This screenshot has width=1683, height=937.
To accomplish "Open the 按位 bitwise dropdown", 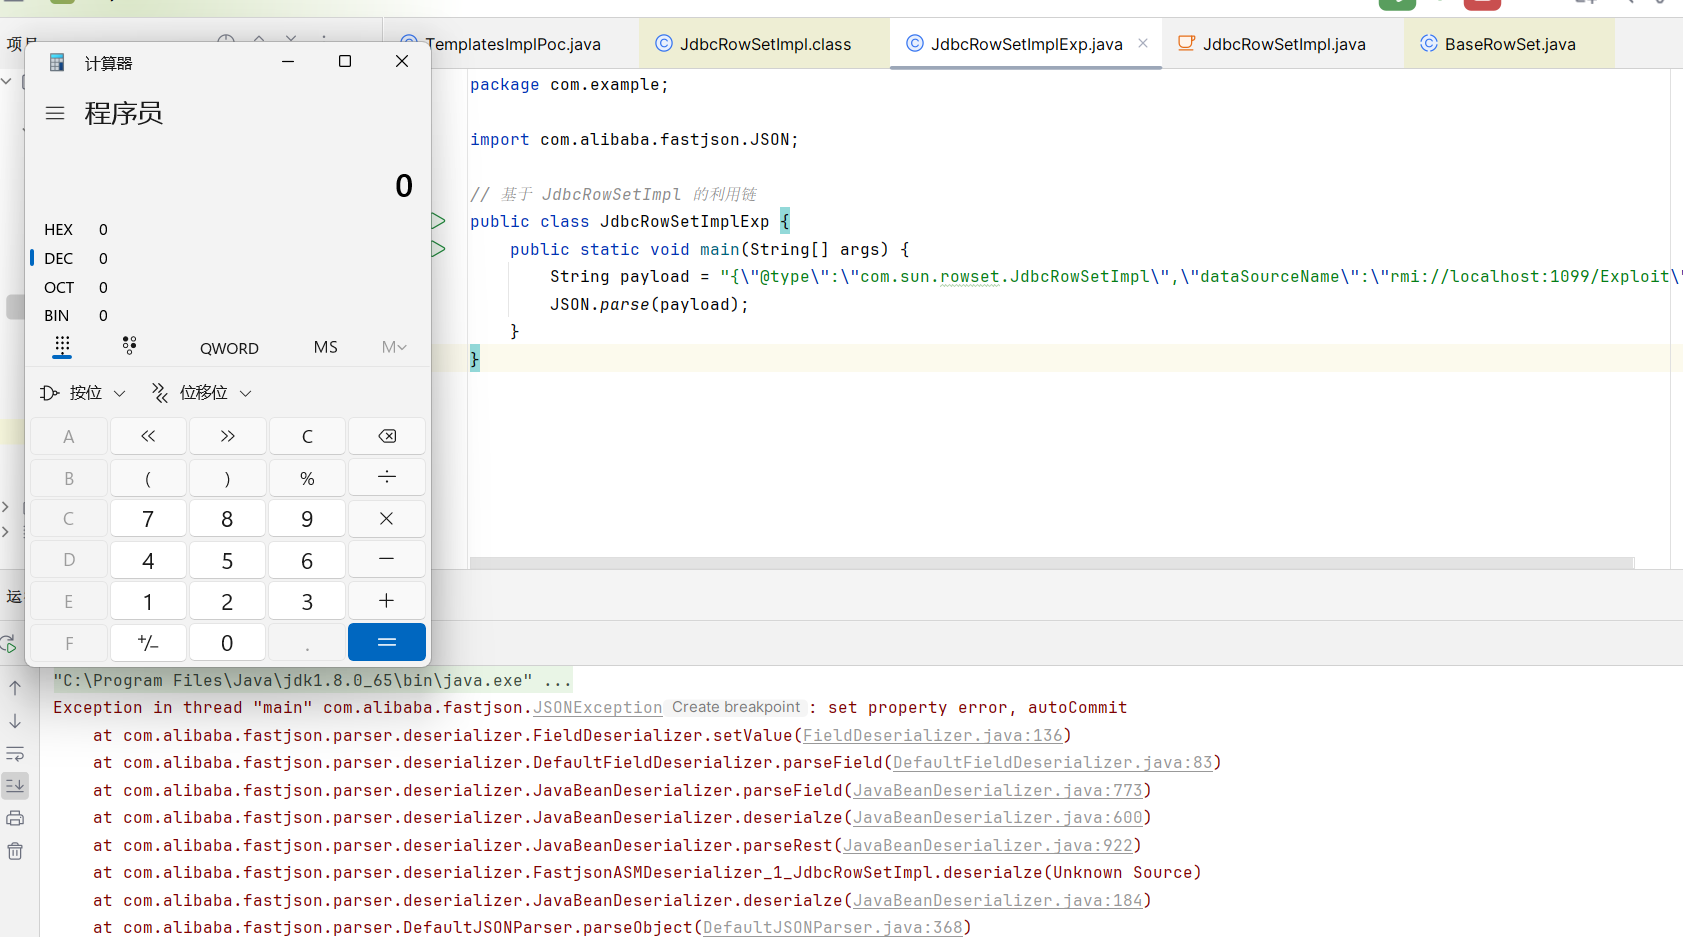I will click(x=84, y=393).
